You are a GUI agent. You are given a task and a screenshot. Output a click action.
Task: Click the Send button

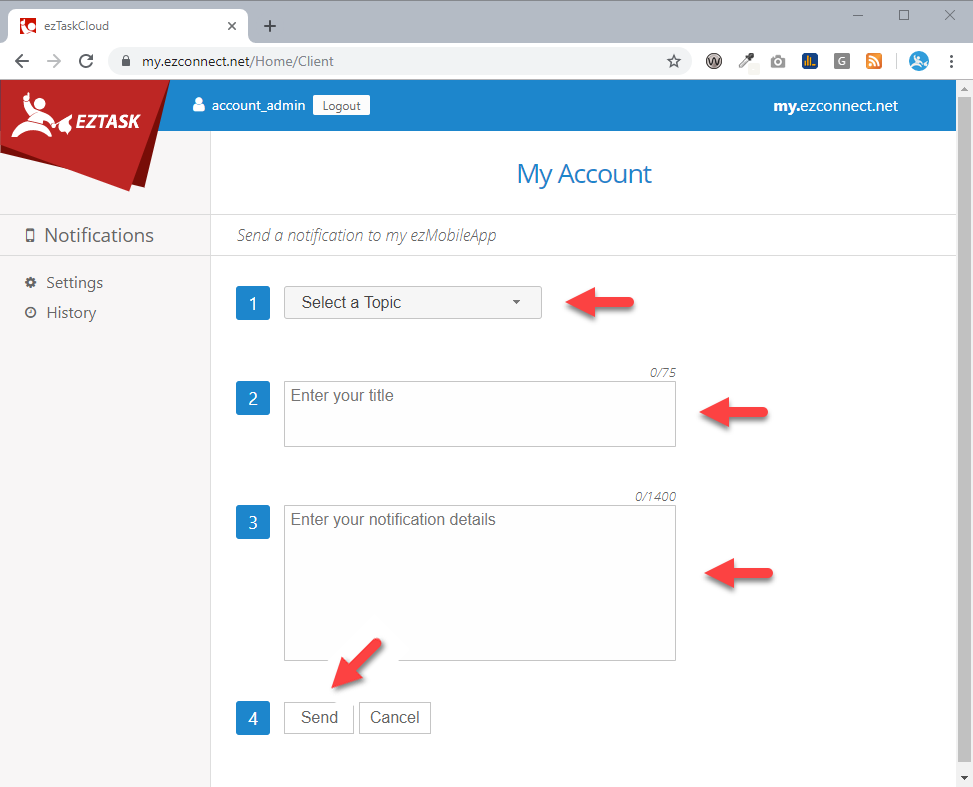[319, 717]
